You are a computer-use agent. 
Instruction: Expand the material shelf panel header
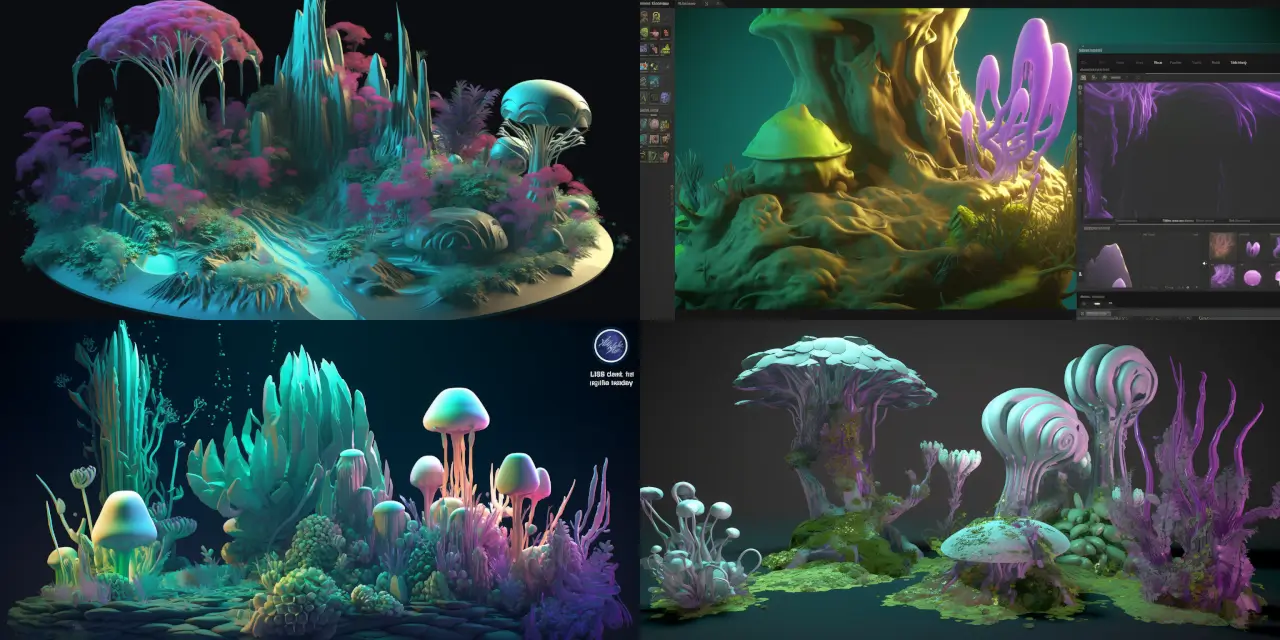(x=1096, y=228)
